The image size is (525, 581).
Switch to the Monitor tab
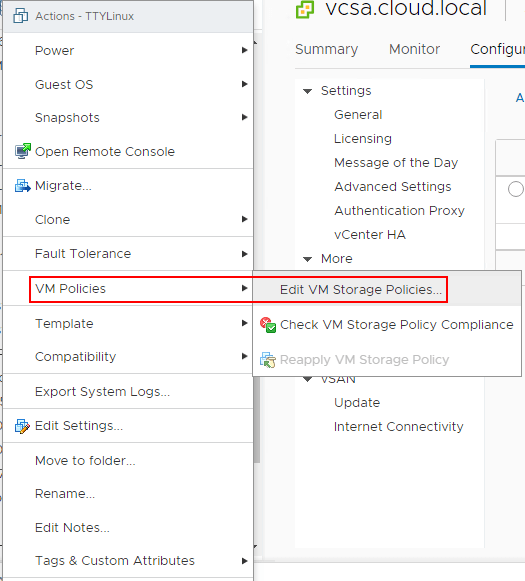coord(414,49)
